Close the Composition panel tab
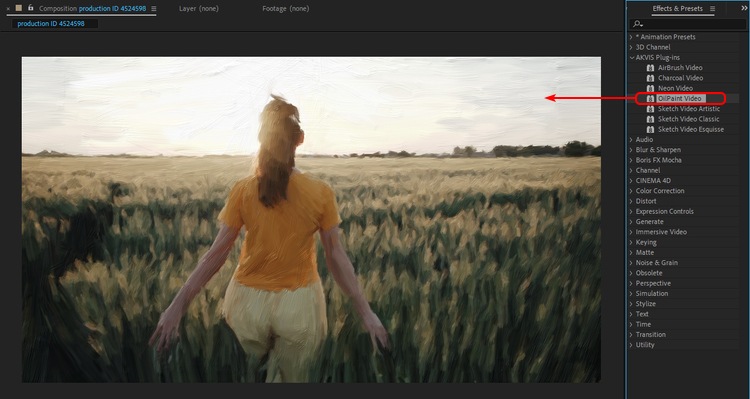750x399 pixels. (x=8, y=9)
